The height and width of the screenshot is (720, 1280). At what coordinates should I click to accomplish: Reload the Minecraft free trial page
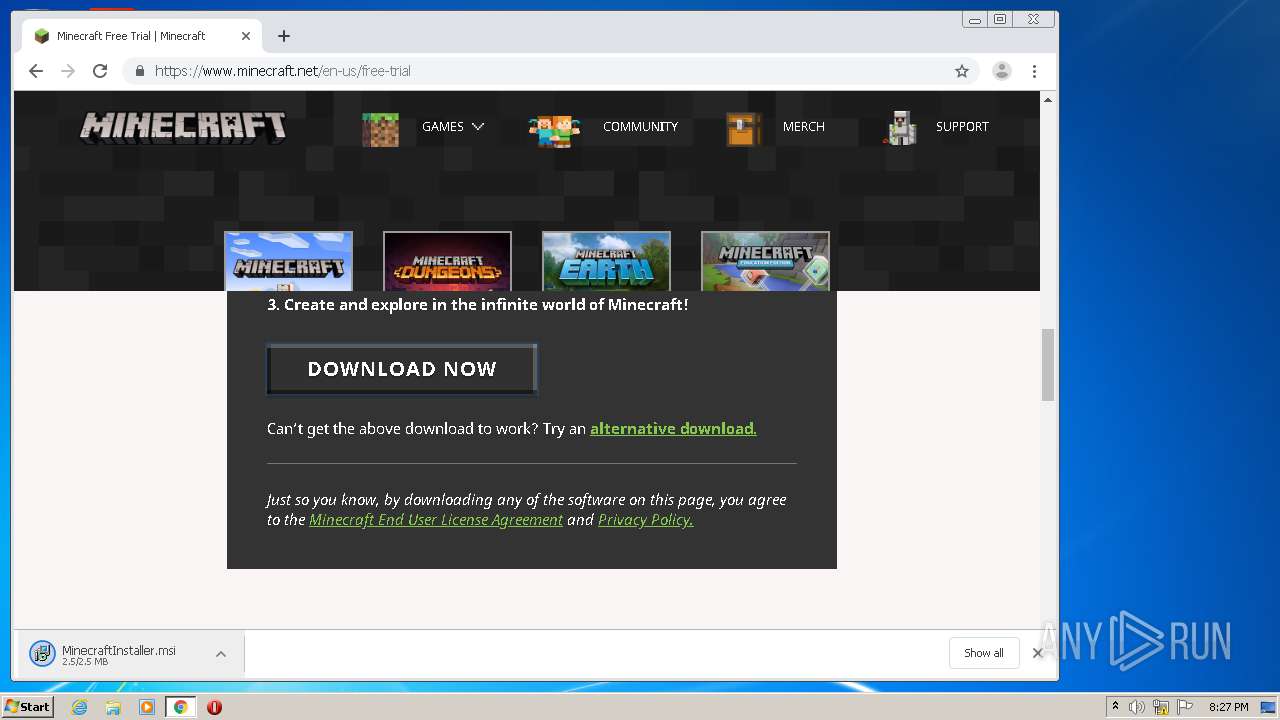pos(100,71)
